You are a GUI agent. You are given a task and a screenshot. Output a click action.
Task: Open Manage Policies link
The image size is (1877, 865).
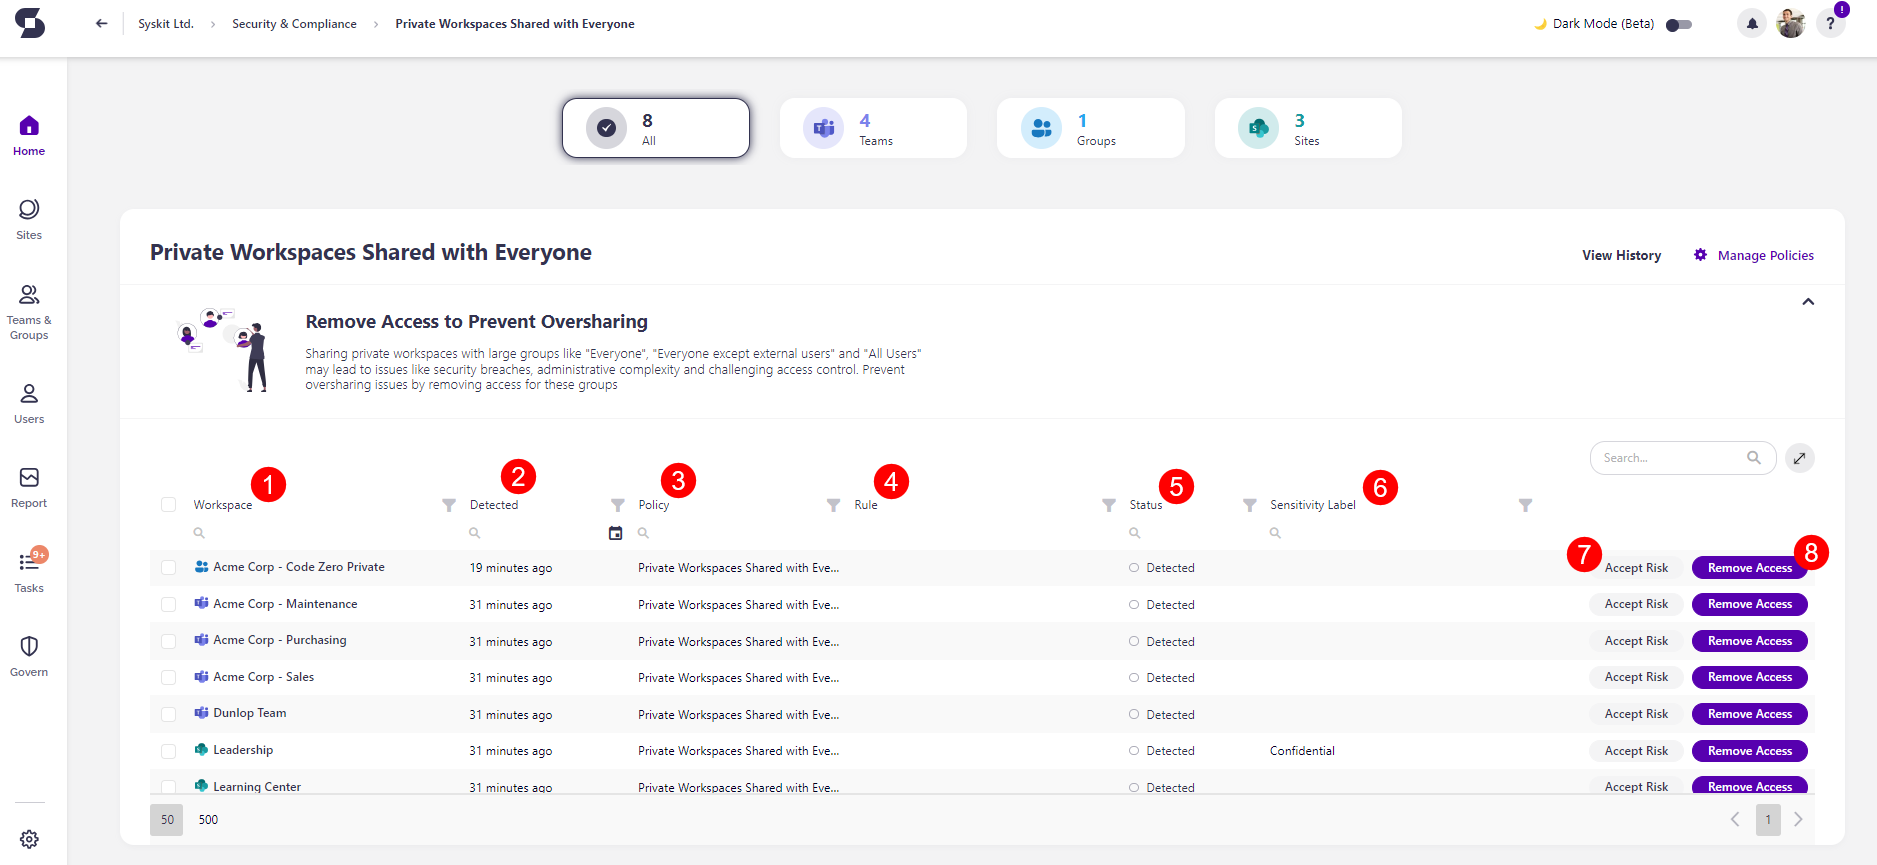(1765, 255)
